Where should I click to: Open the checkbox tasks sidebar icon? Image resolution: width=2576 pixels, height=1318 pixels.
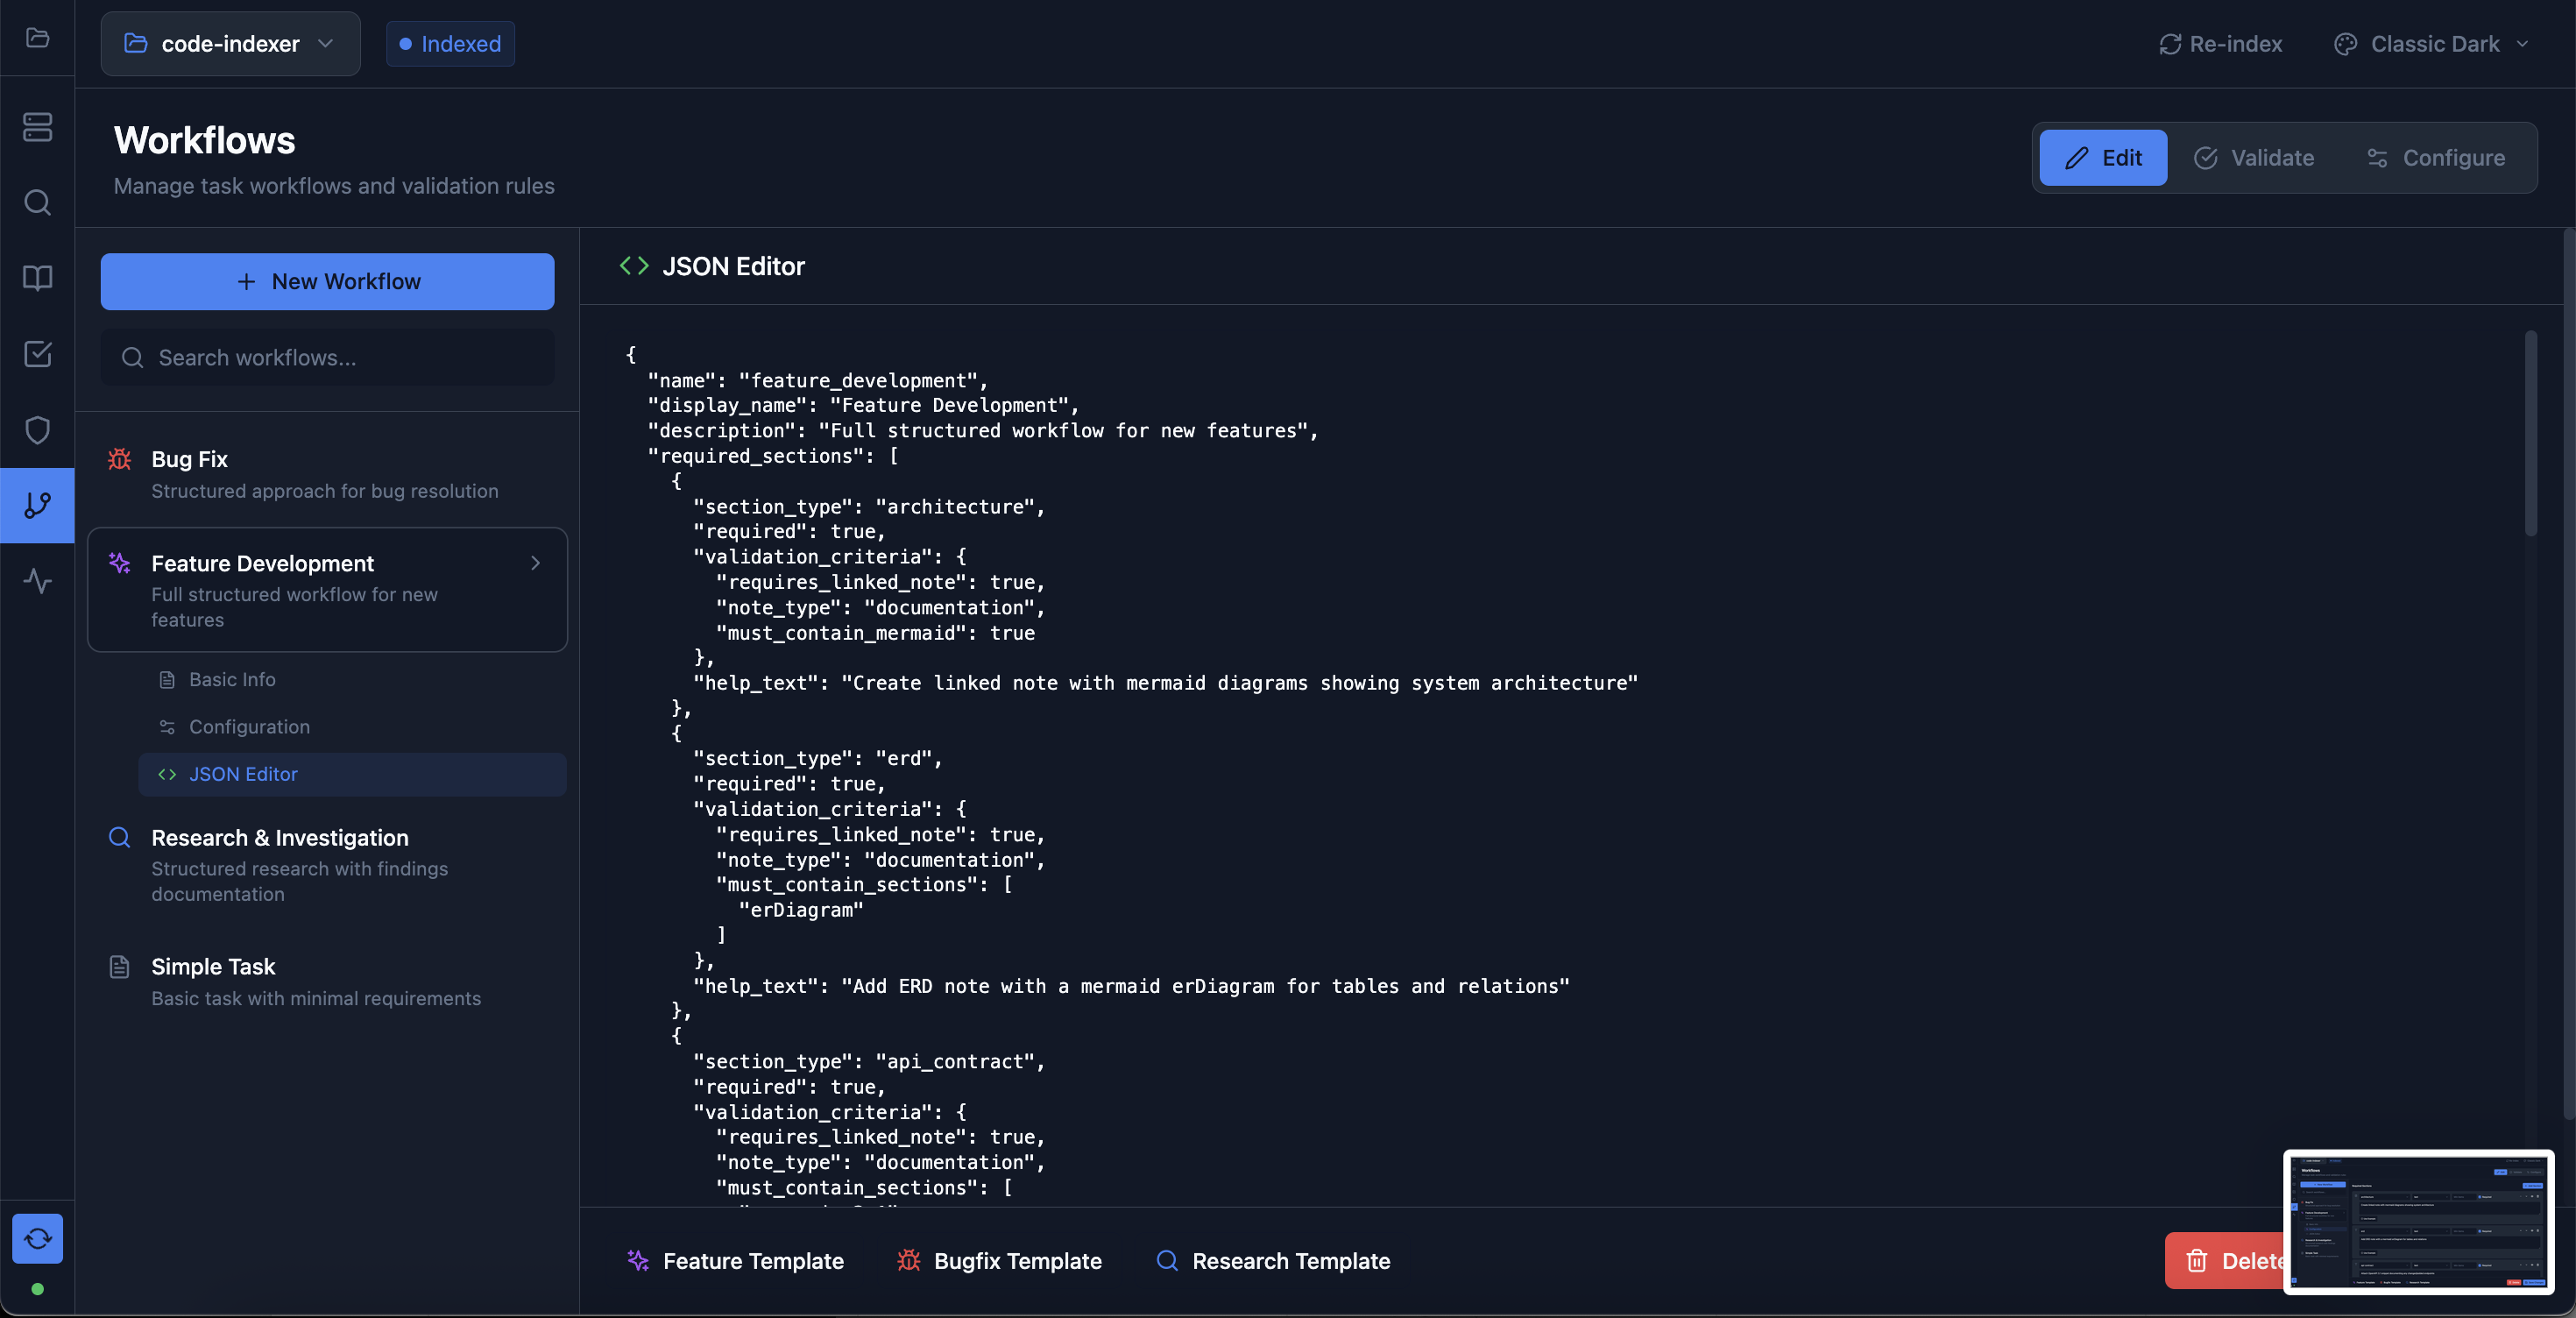point(37,354)
